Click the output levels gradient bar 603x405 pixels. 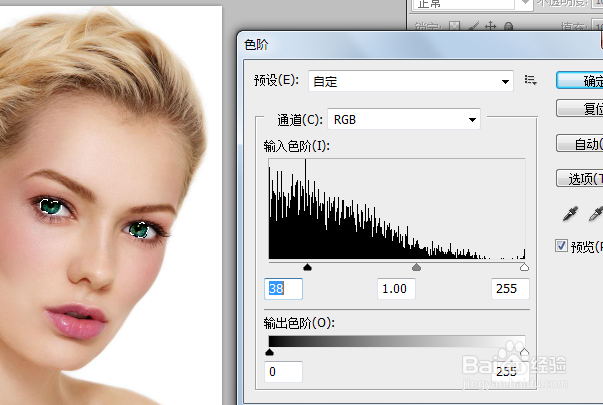click(x=397, y=342)
